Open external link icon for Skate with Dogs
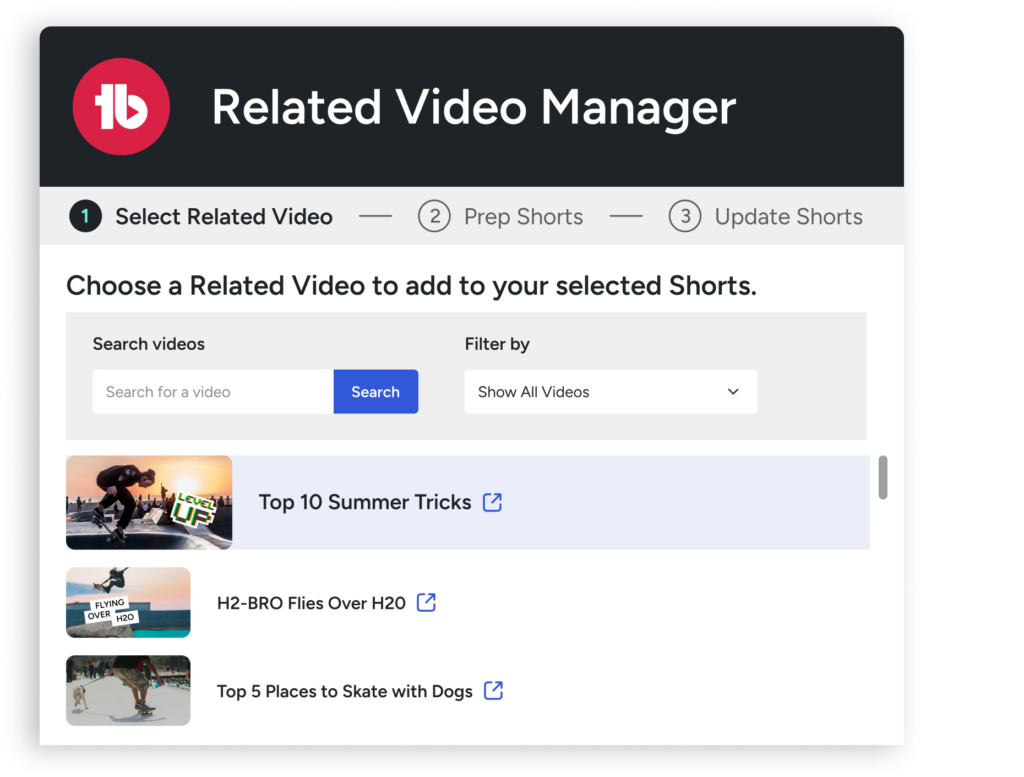 tap(493, 690)
